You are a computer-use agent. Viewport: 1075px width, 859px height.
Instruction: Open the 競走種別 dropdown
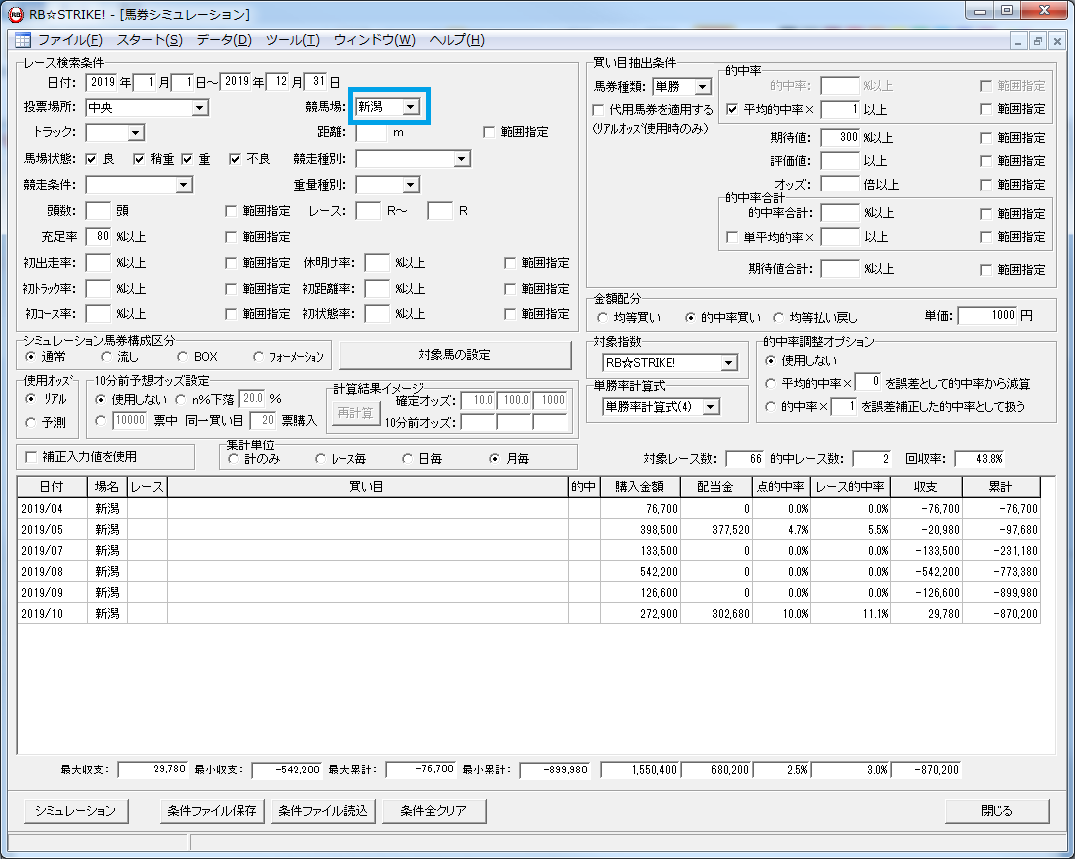click(x=462, y=159)
